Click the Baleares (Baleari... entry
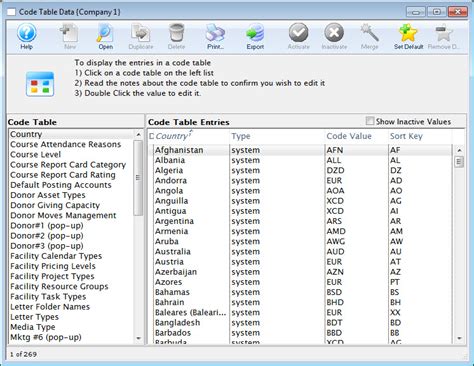474x366 pixels. [190, 313]
